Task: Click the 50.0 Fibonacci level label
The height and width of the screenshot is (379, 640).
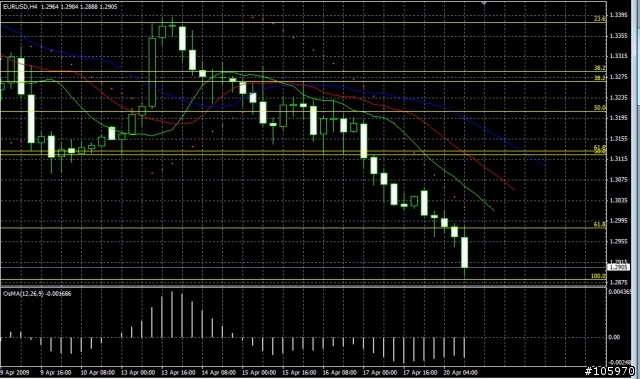Action: point(600,108)
